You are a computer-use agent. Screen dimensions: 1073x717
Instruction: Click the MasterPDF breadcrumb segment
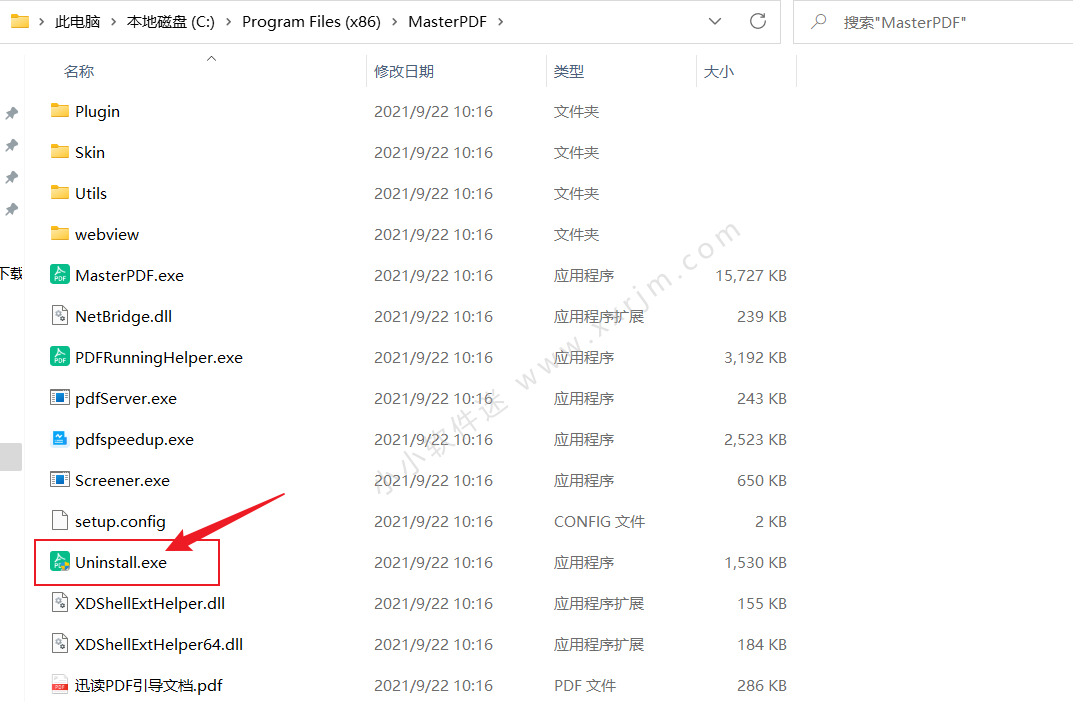pos(448,22)
